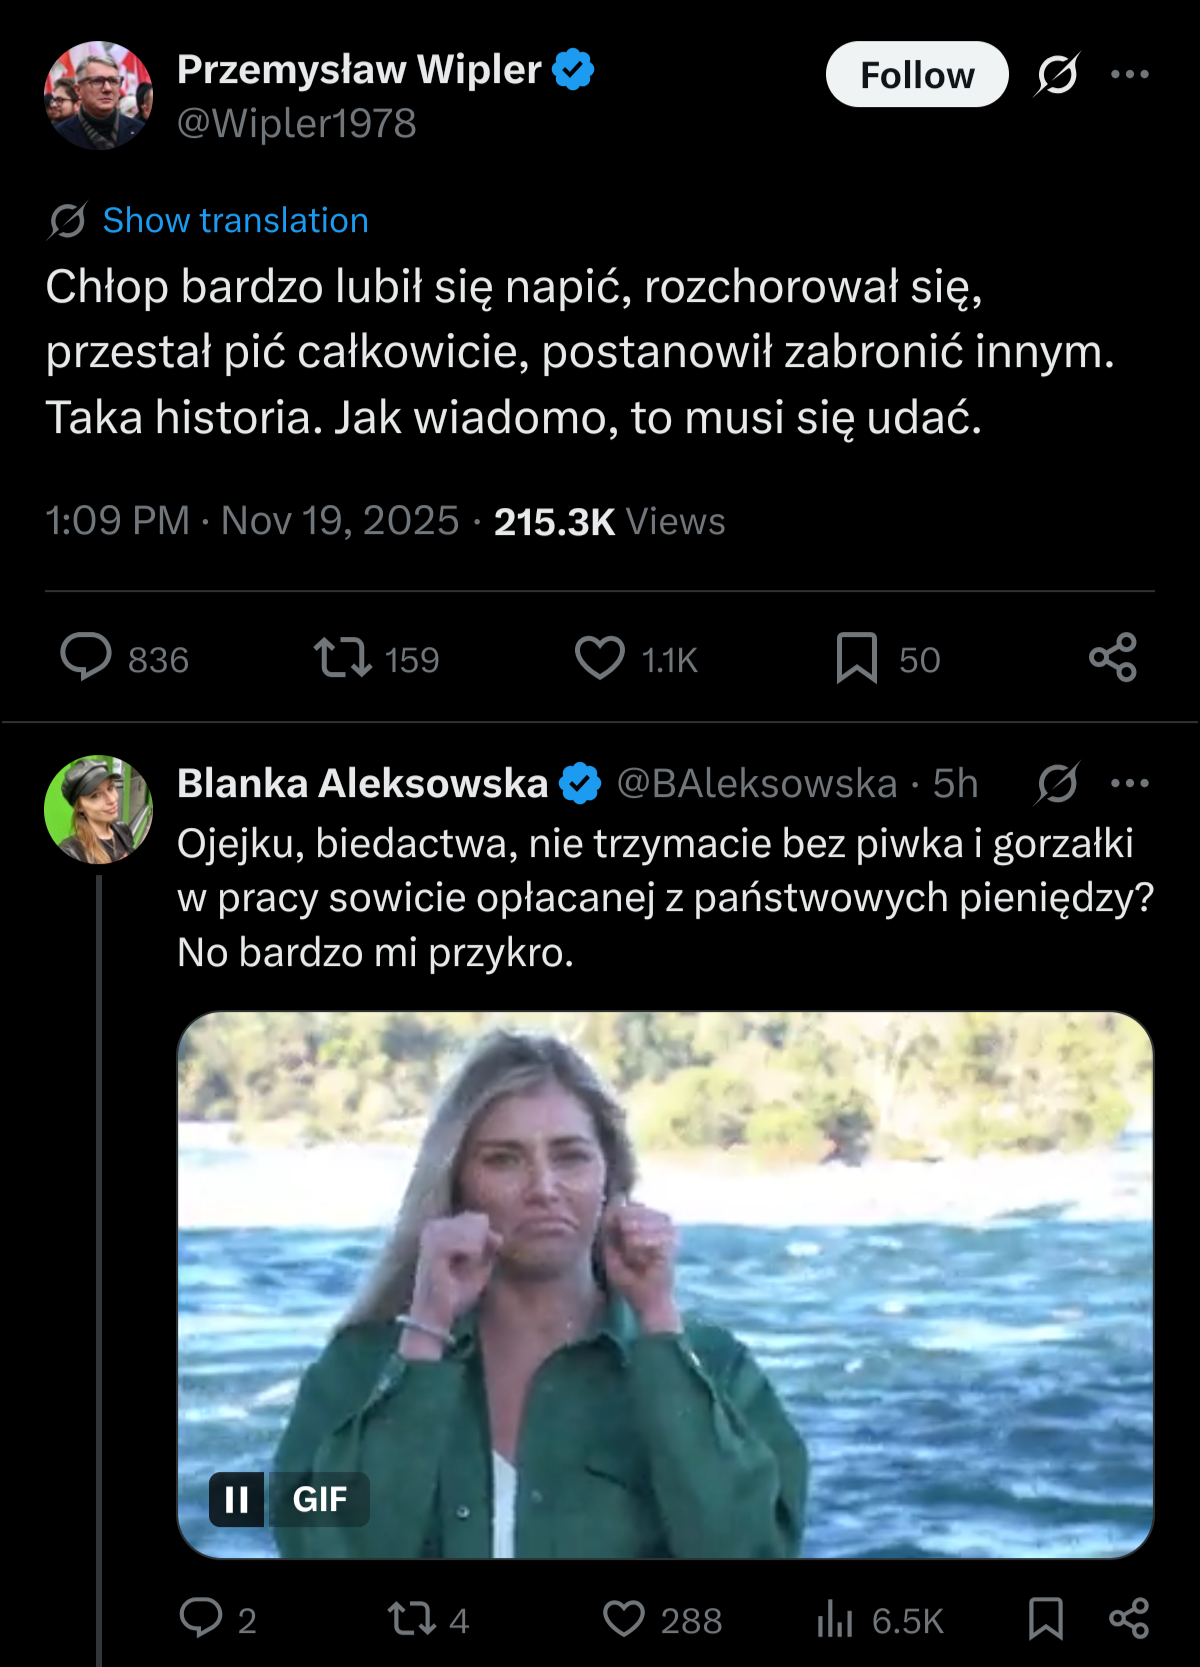Like Wipler's tweet
1200x1667 pixels.
(601, 658)
